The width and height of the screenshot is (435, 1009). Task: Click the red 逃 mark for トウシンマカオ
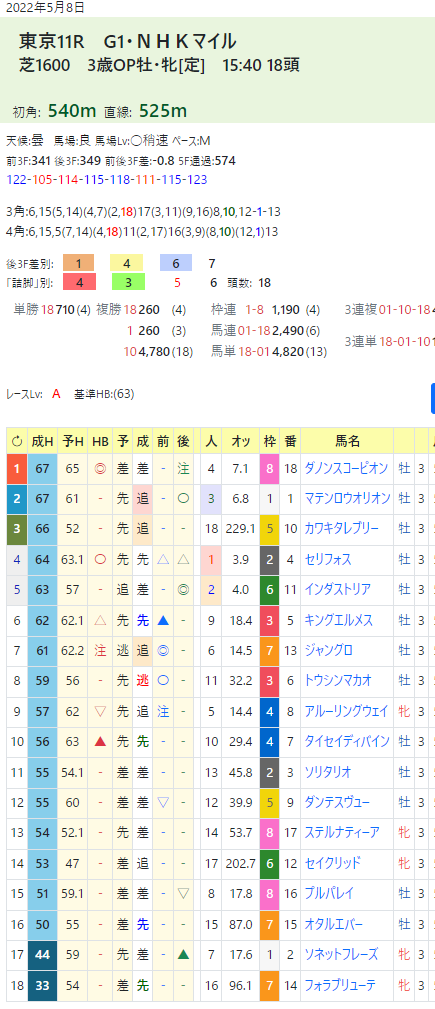pos(142,680)
